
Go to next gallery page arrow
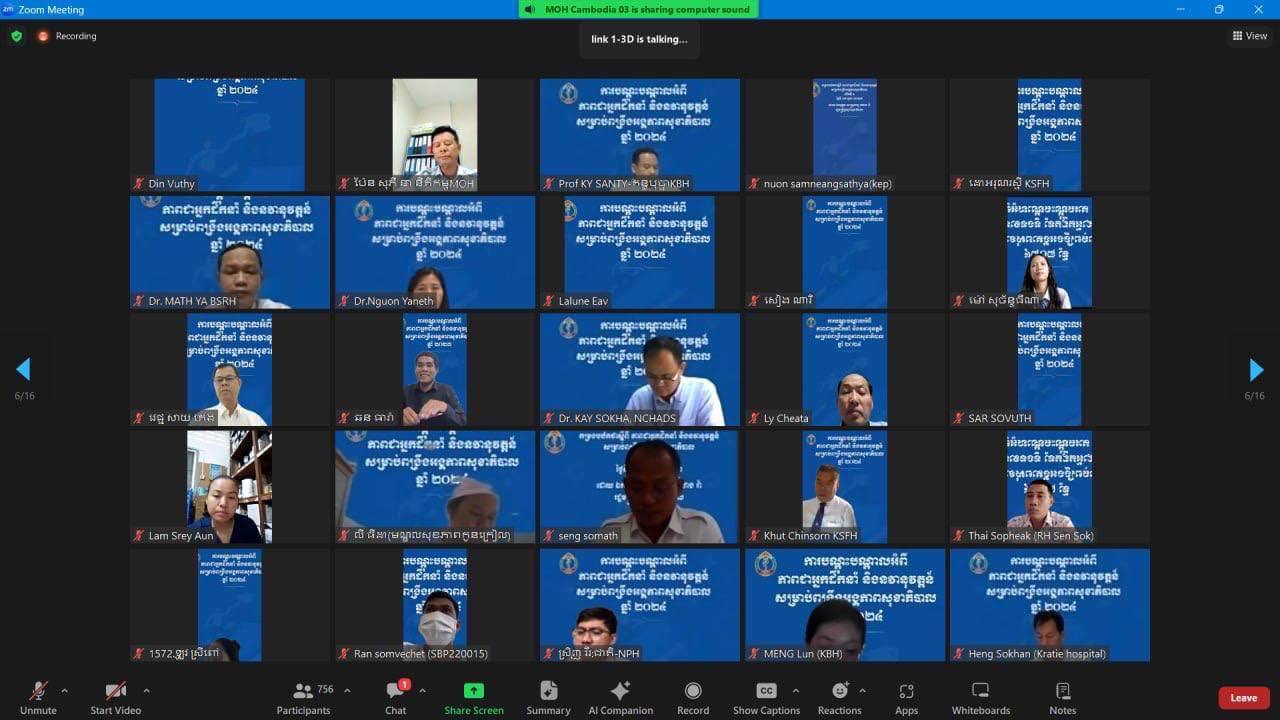point(1256,370)
